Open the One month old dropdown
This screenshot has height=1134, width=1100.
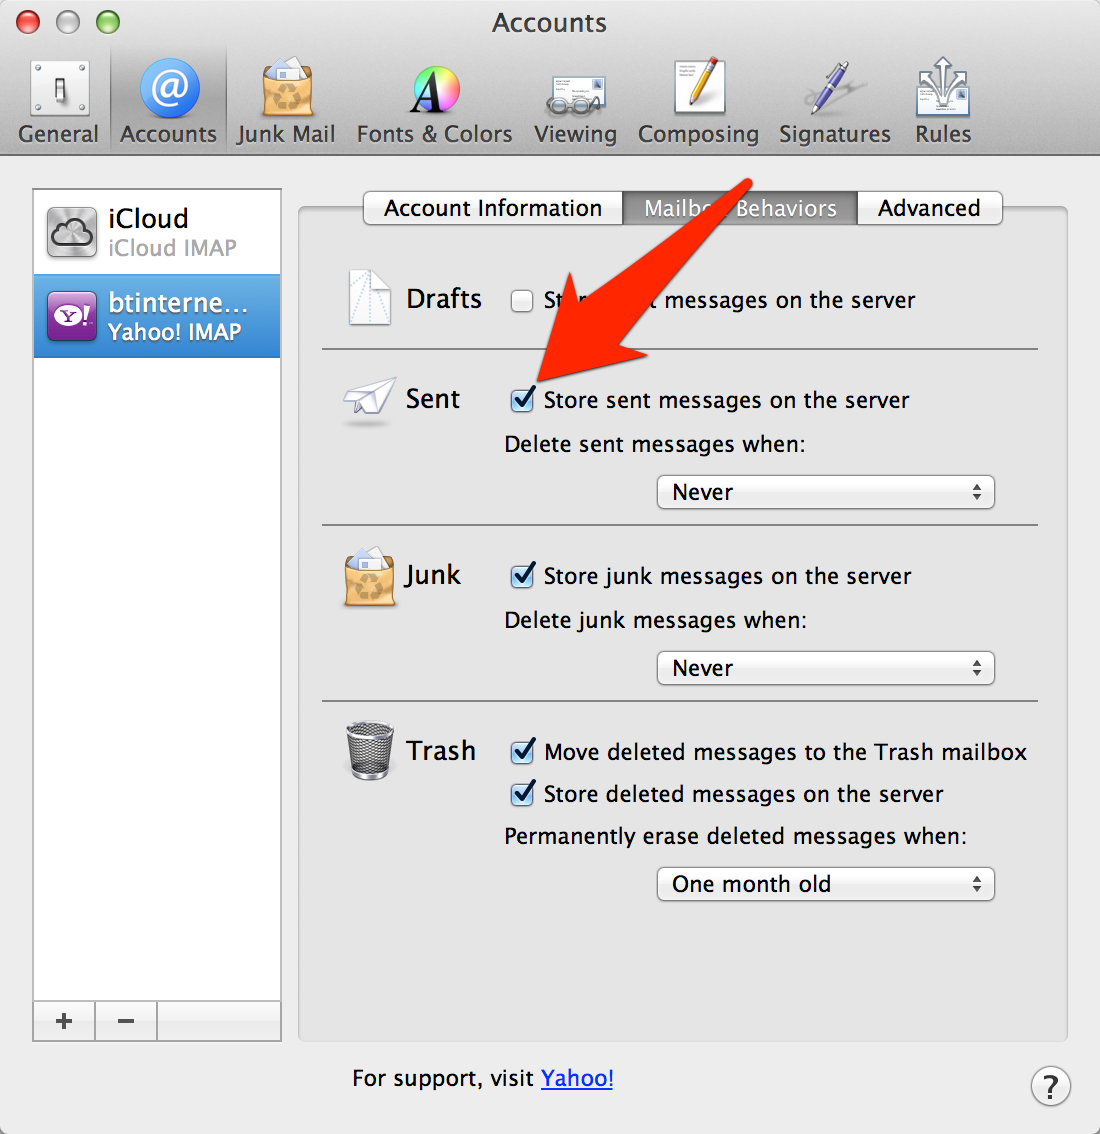(825, 884)
